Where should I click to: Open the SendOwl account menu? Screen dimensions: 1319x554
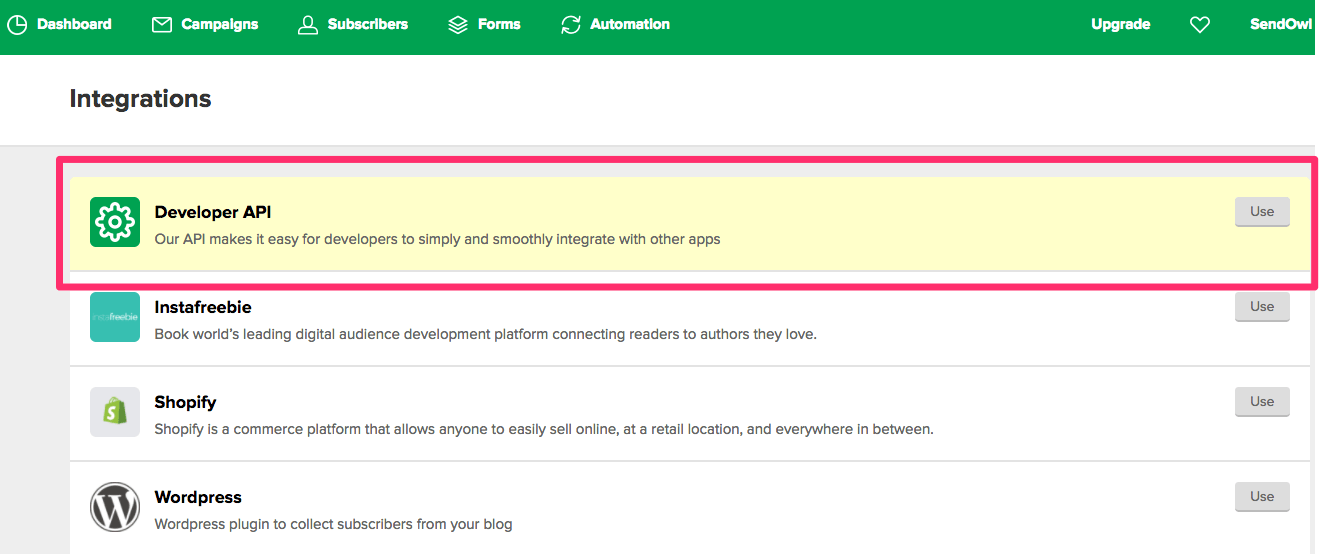pos(1281,24)
